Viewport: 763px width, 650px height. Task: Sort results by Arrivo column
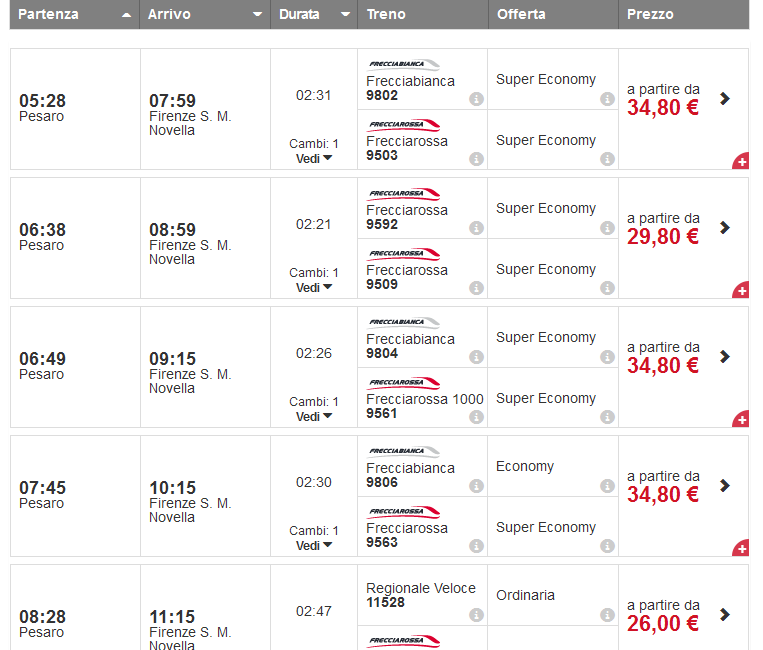click(204, 15)
